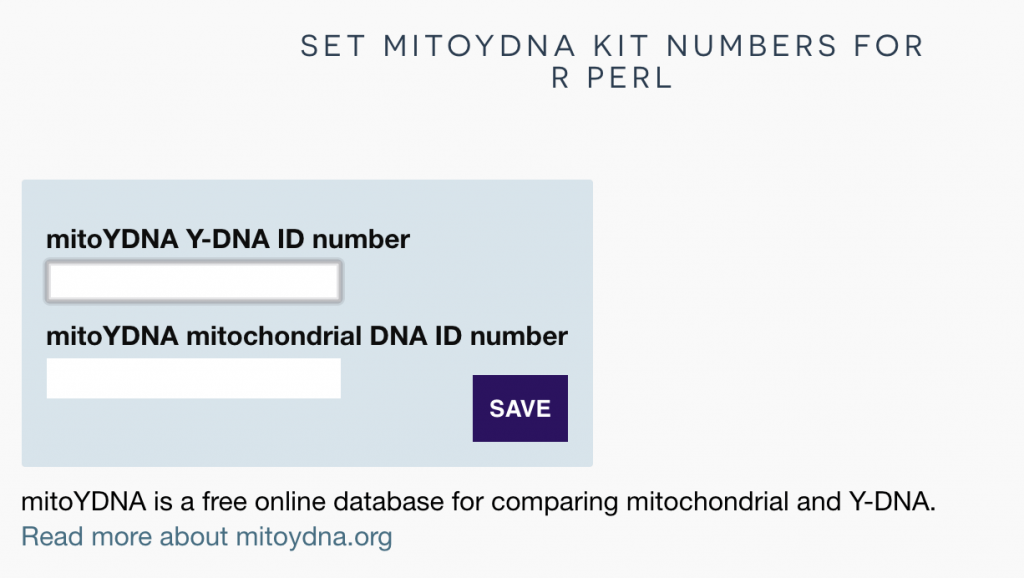Open the 'Read more about mitoydna.org' link

pos(210,536)
